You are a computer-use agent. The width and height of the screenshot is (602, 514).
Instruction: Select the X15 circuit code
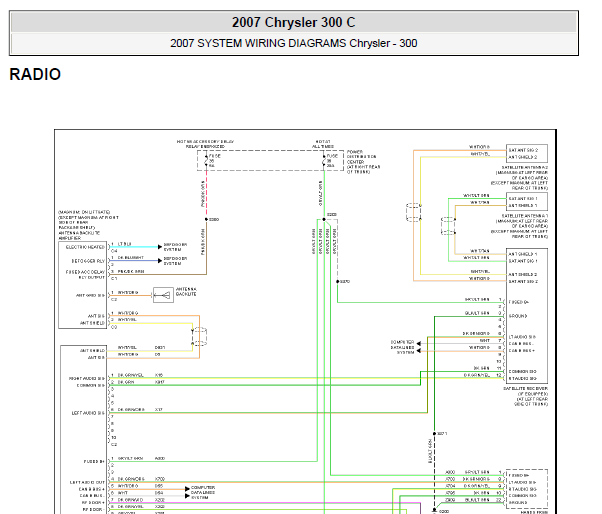[159, 375]
